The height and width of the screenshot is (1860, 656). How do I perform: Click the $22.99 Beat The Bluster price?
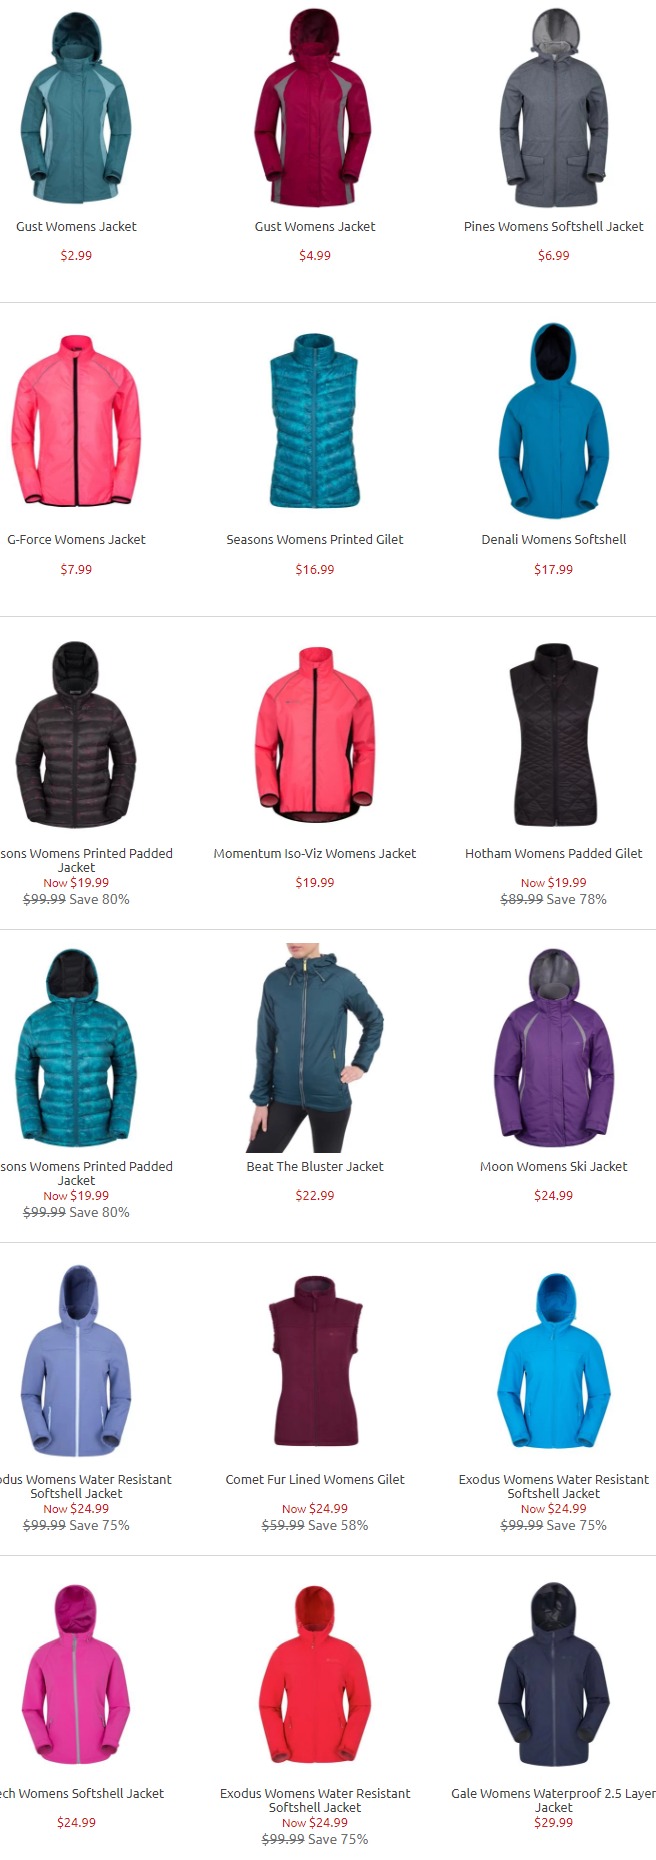[x=315, y=1196]
